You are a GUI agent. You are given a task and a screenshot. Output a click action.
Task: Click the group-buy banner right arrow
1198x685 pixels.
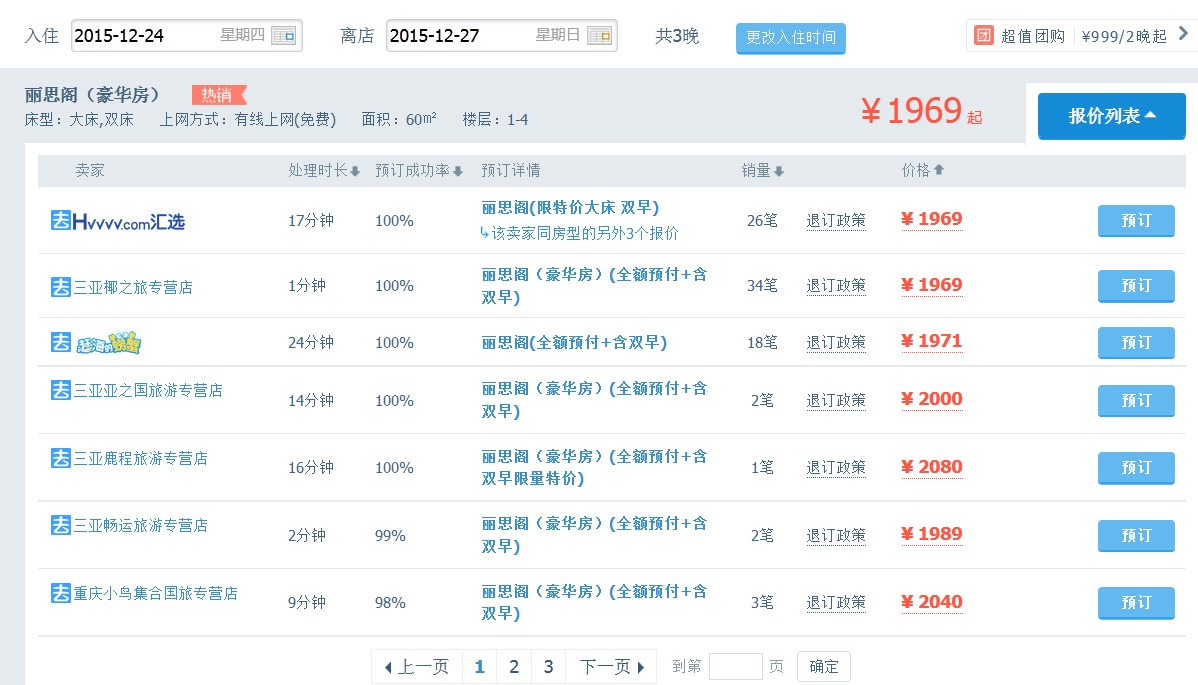(1184, 35)
